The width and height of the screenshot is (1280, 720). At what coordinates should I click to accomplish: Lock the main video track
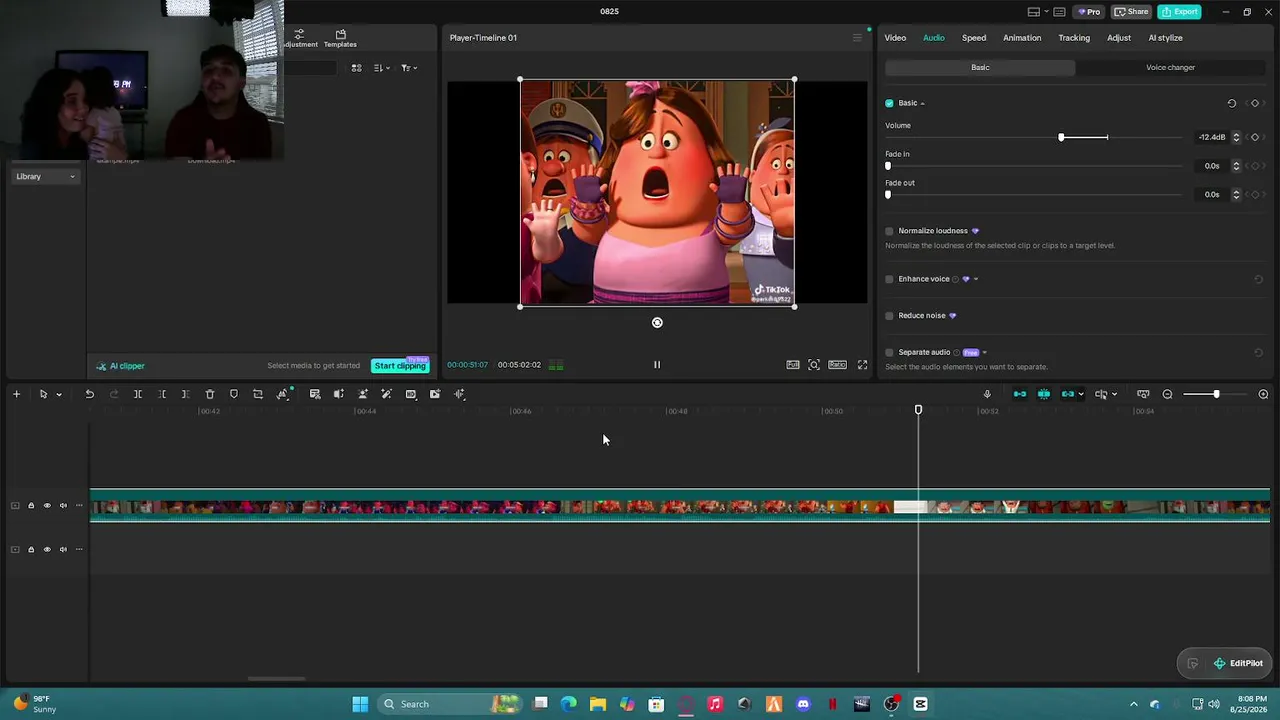point(30,506)
